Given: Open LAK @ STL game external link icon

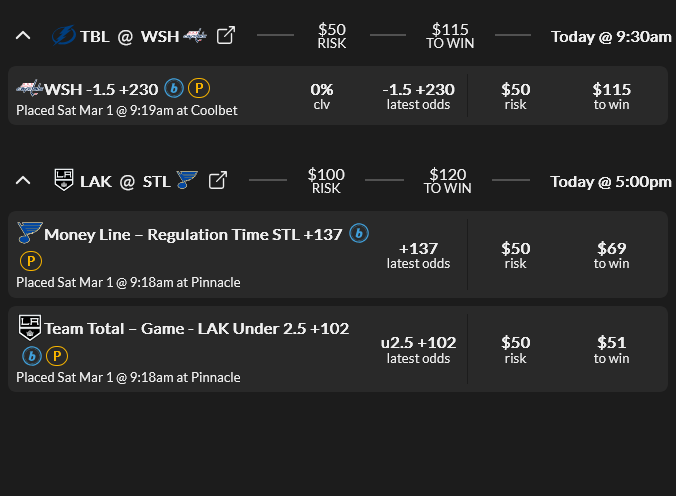Looking at the screenshot, I should point(218,181).
